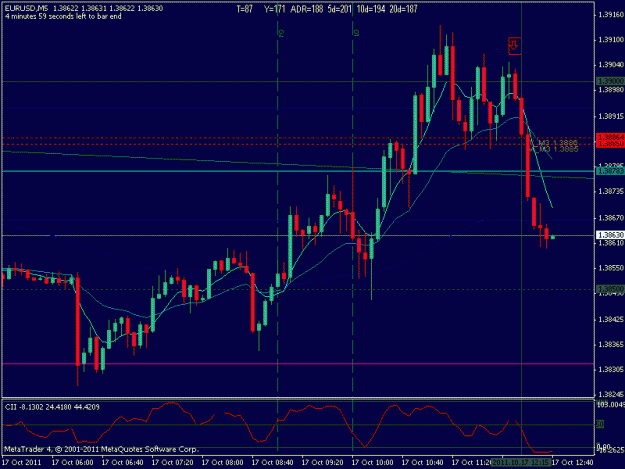Screen dimensions: 625x469
Task: Click the 17 Oct 12:40 time label
Action: pyautogui.click(x=573, y=463)
